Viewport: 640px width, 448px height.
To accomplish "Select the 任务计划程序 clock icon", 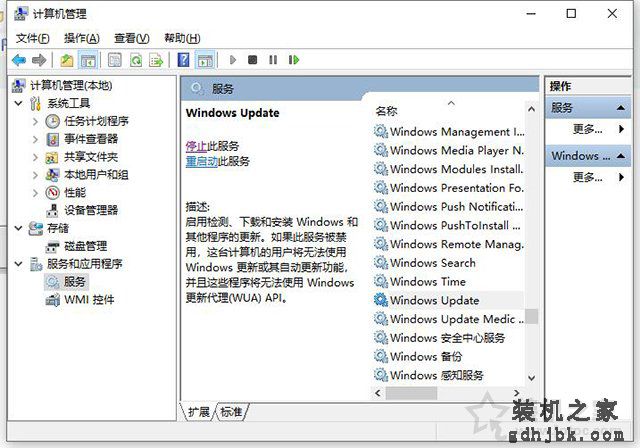I will tap(52, 121).
